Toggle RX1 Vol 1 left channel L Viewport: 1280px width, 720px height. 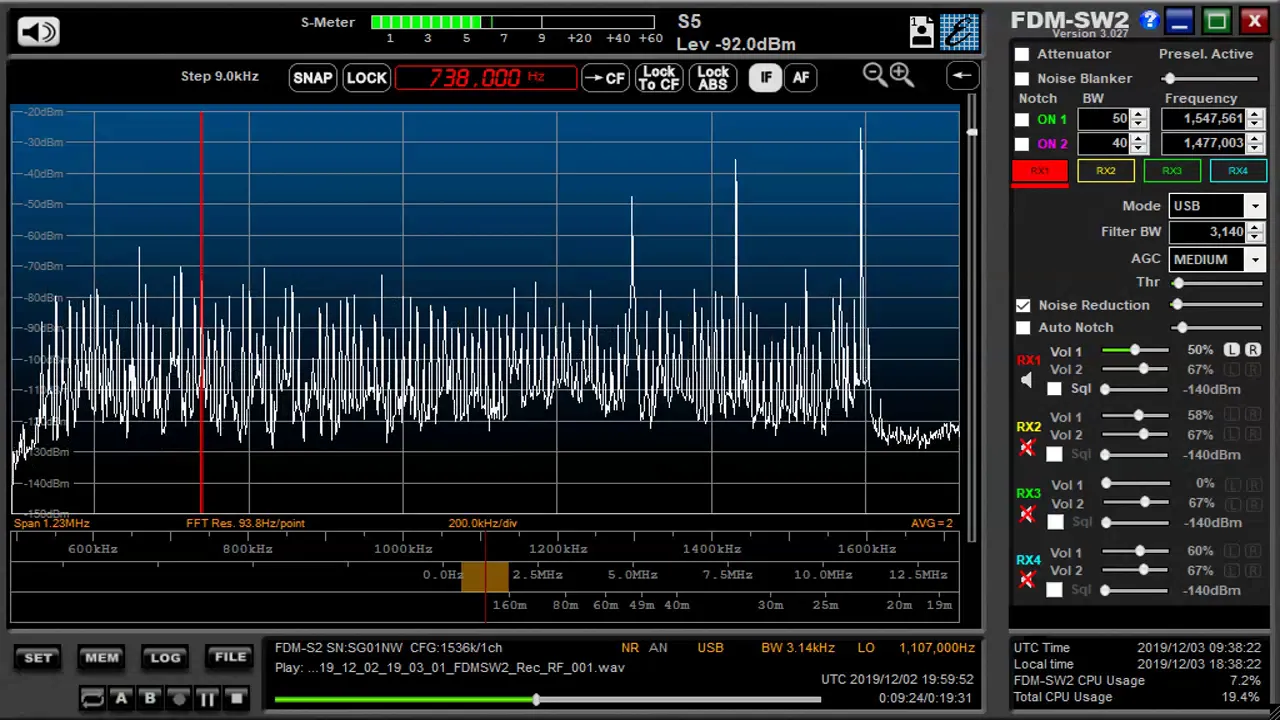(x=1232, y=350)
